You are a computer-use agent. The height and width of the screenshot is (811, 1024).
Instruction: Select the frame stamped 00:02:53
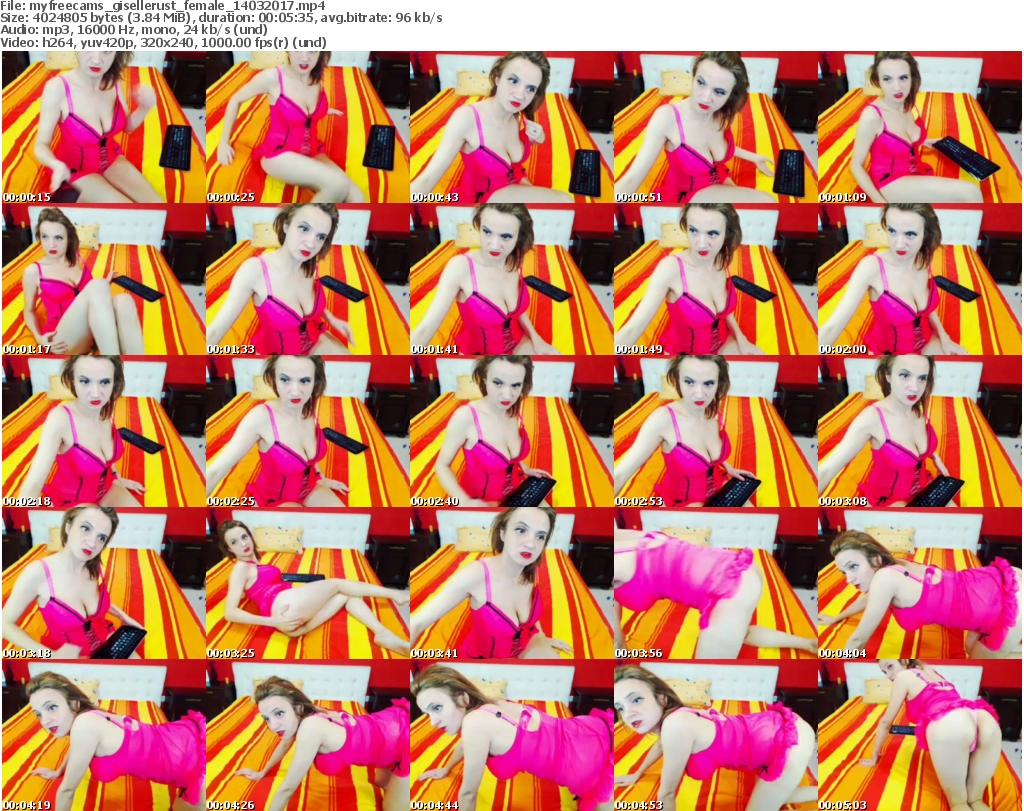tap(715, 432)
